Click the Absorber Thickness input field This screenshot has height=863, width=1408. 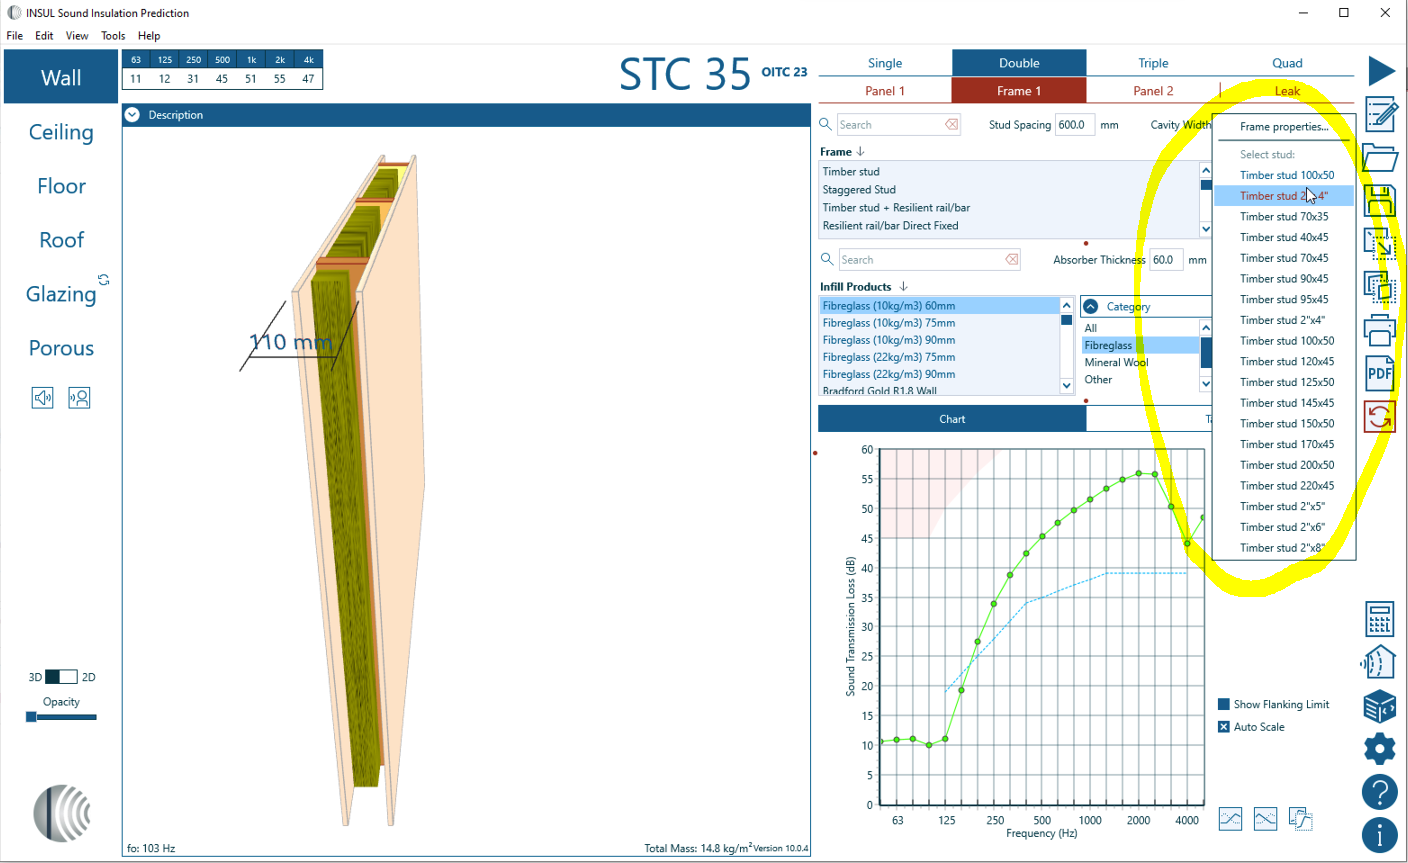(x=1167, y=260)
